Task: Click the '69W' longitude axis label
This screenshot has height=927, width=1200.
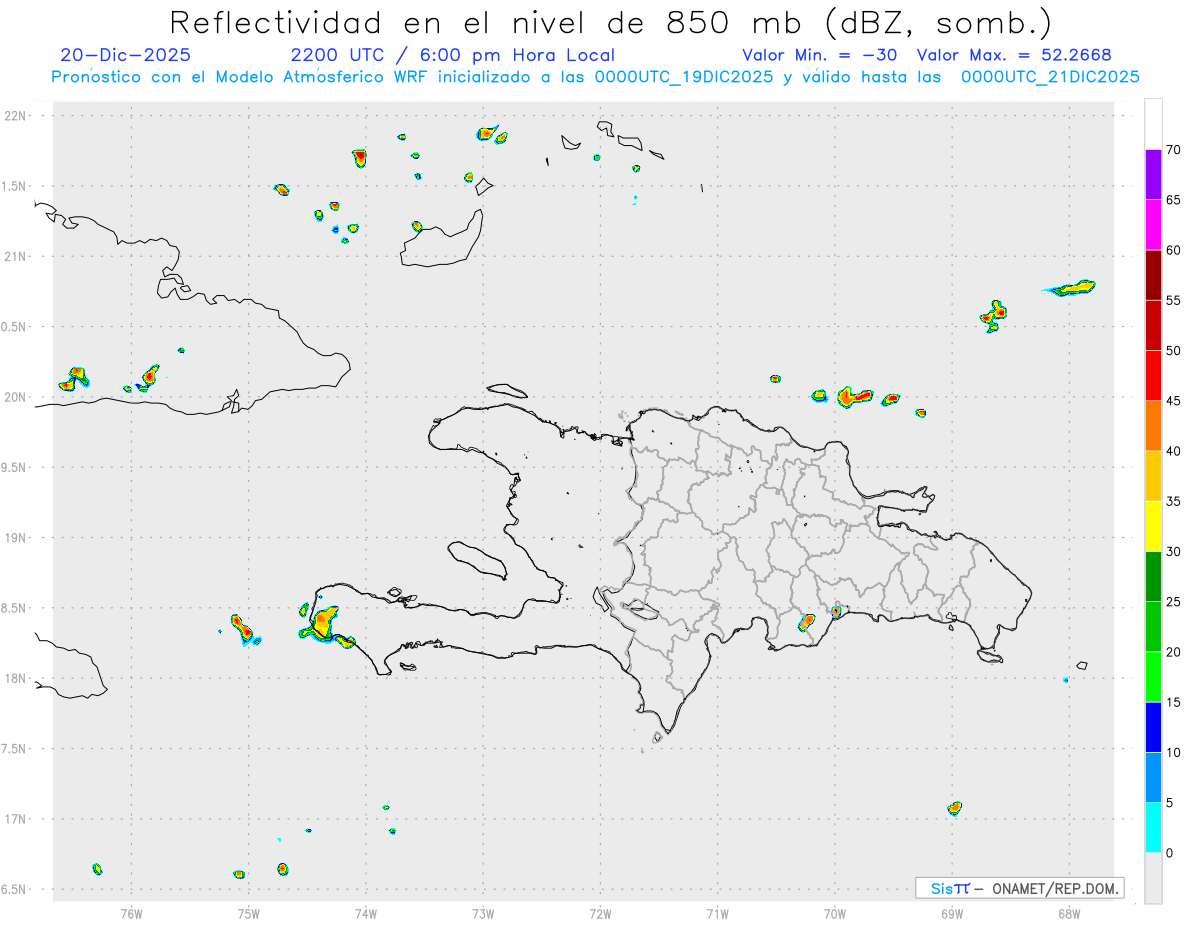Action: click(x=951, y=912)
